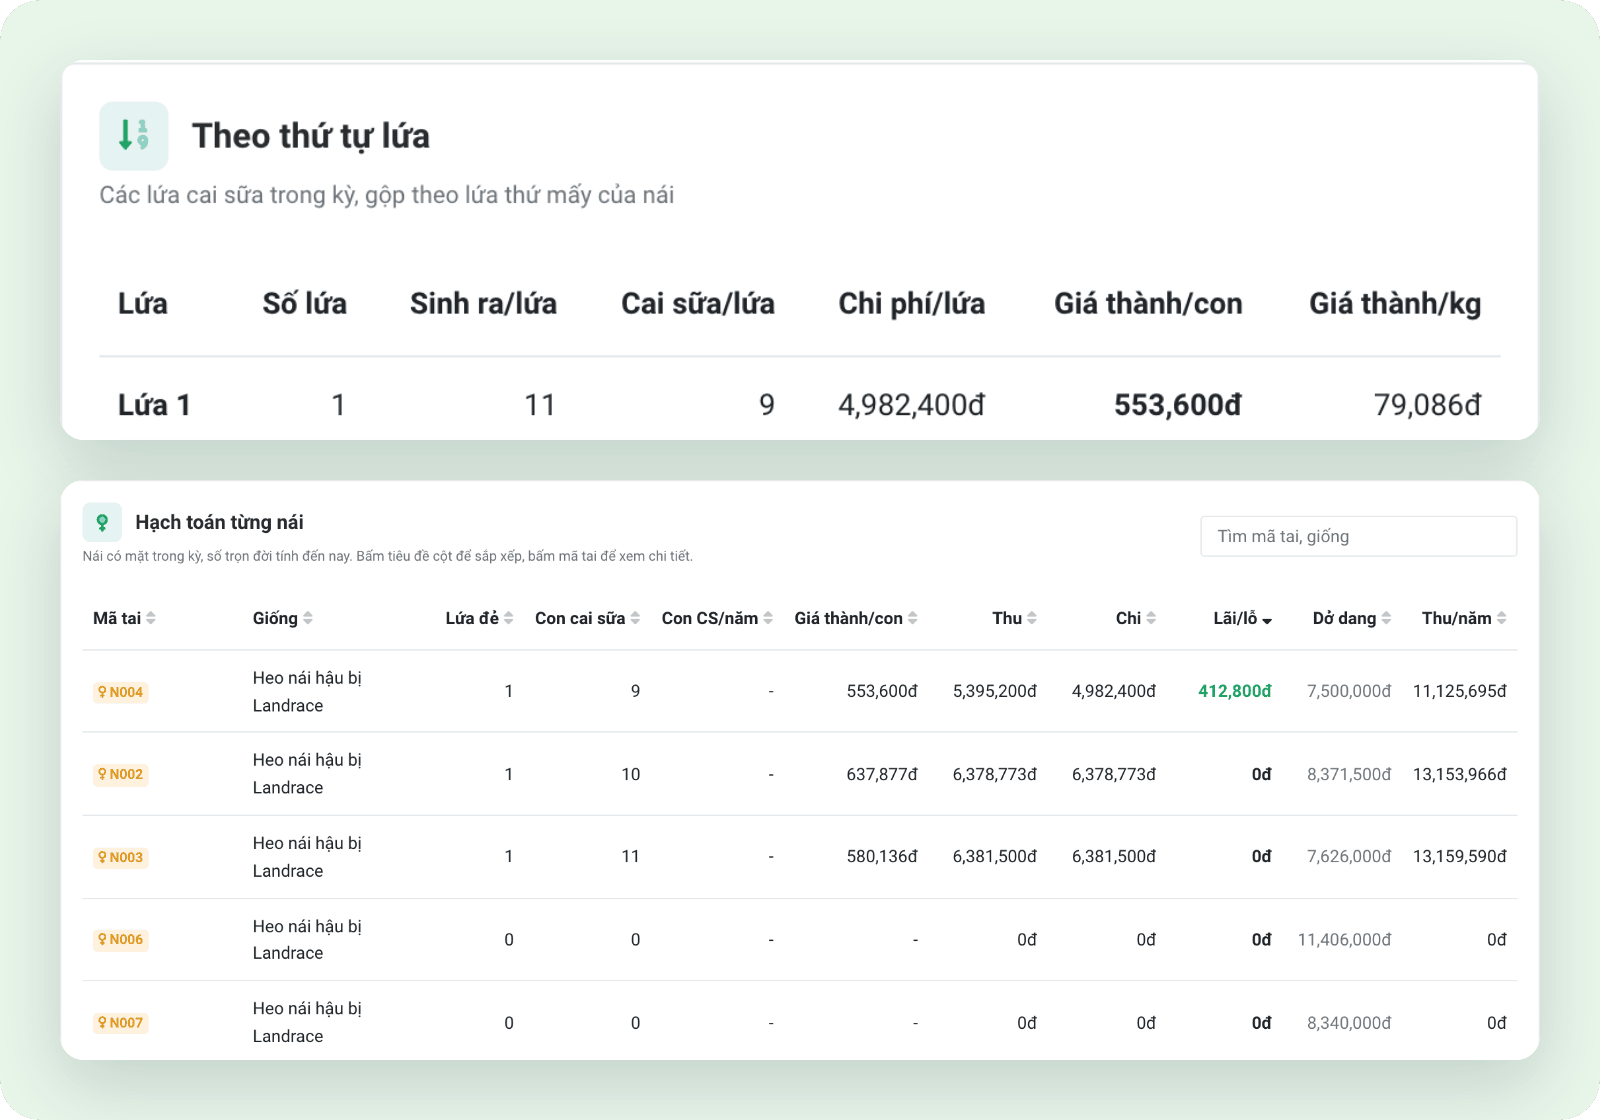Sort by Con CS/năm column header

coord(717,618)
